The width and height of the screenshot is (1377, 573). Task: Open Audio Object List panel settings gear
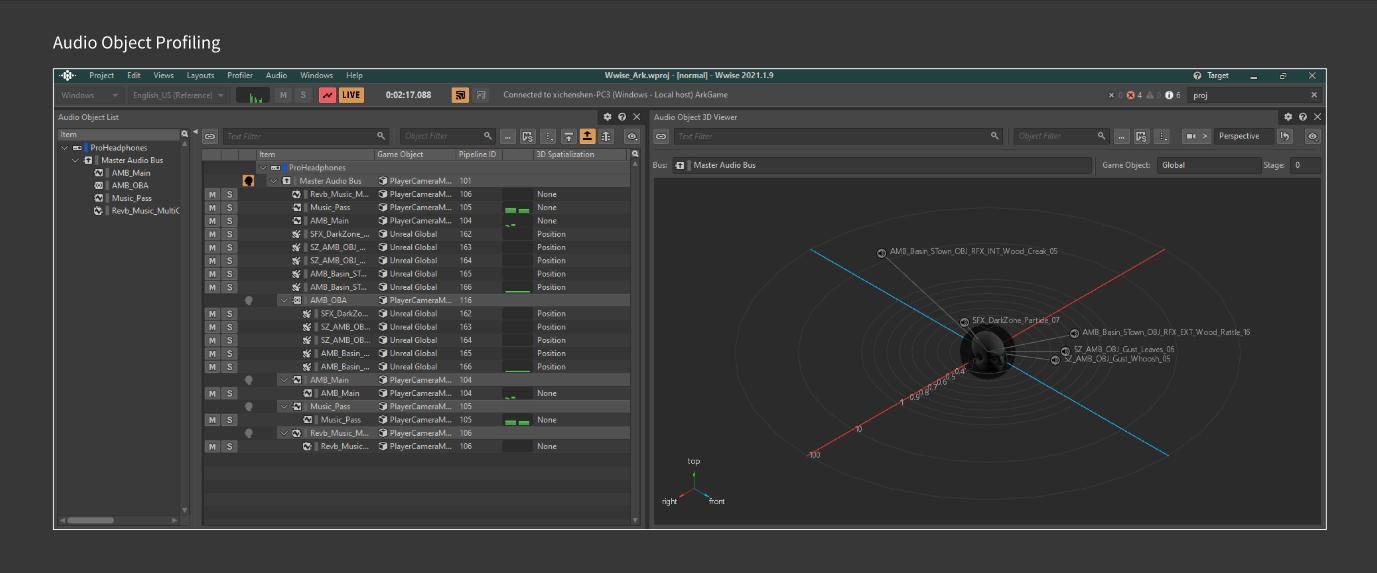coord(608,117)
